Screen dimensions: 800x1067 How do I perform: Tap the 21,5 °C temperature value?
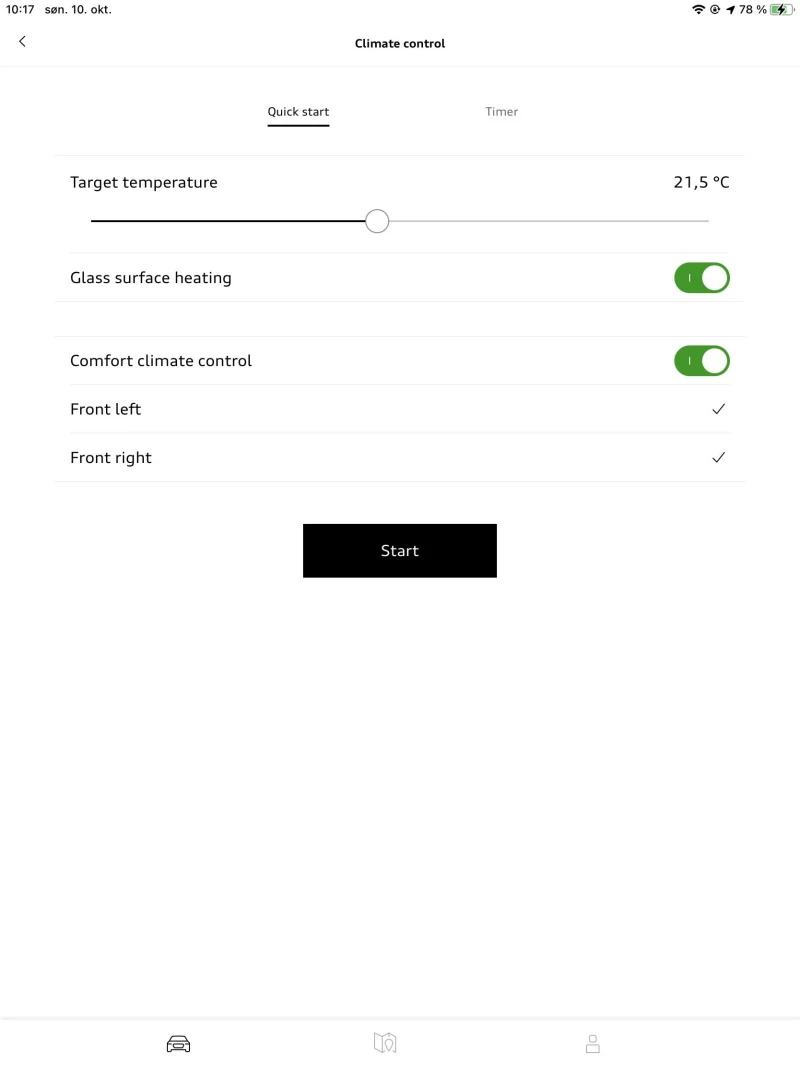coord(701,182)
